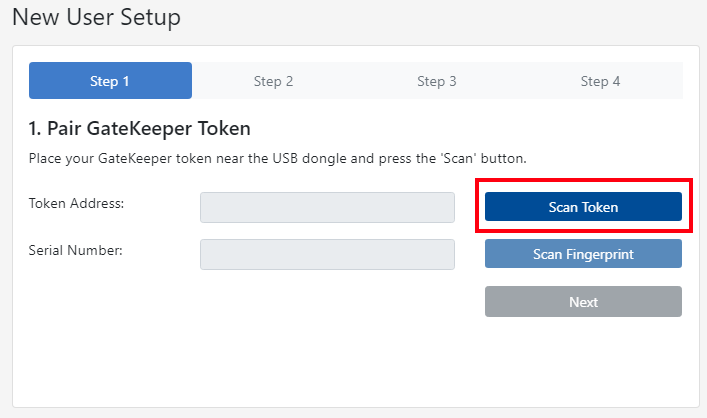Begin the fingerprint scan
Image resolution: width=707 pixels, height=418 pixels.
click(x=583, y=254)
